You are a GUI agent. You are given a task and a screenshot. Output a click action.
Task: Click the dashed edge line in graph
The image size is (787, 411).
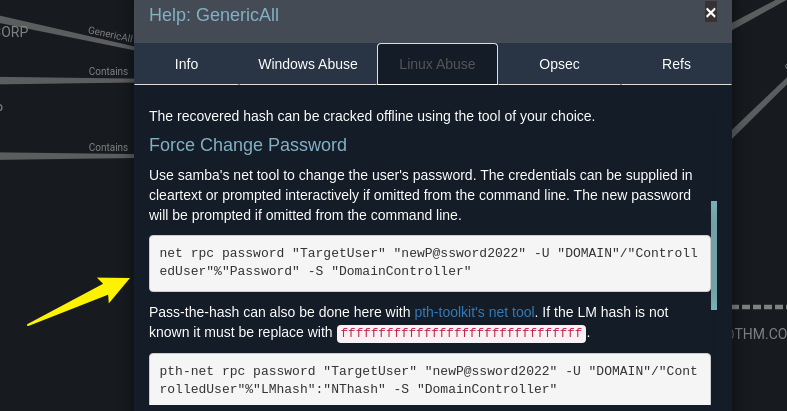tap(758, 307)
